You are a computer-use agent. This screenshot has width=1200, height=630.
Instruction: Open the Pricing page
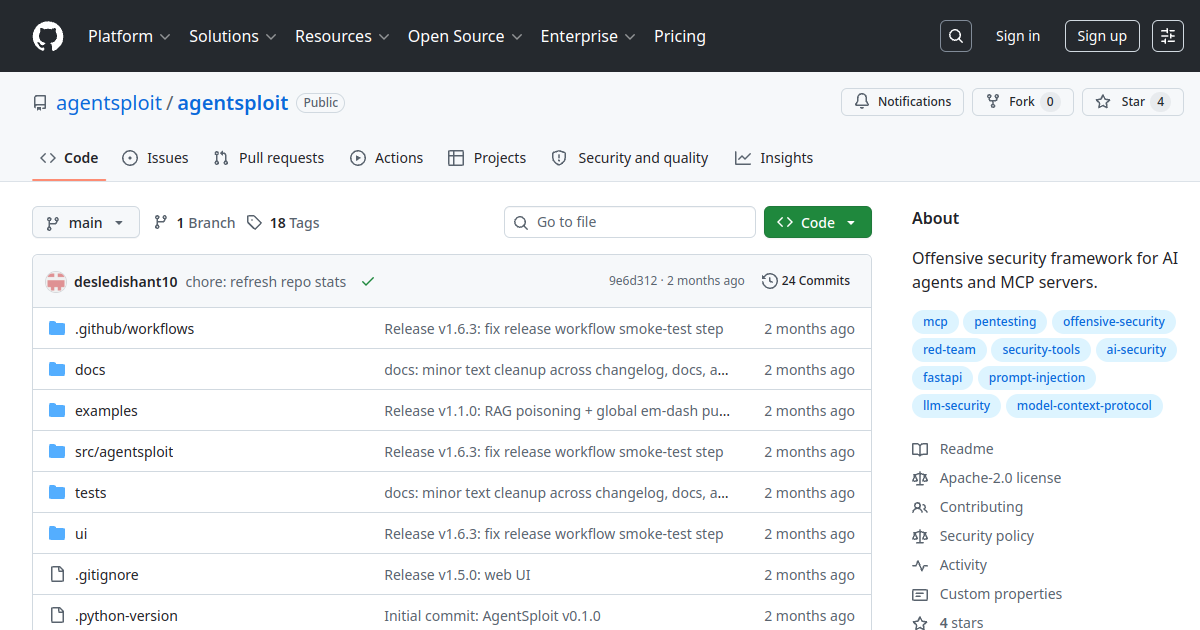click(x=680, y=36)
